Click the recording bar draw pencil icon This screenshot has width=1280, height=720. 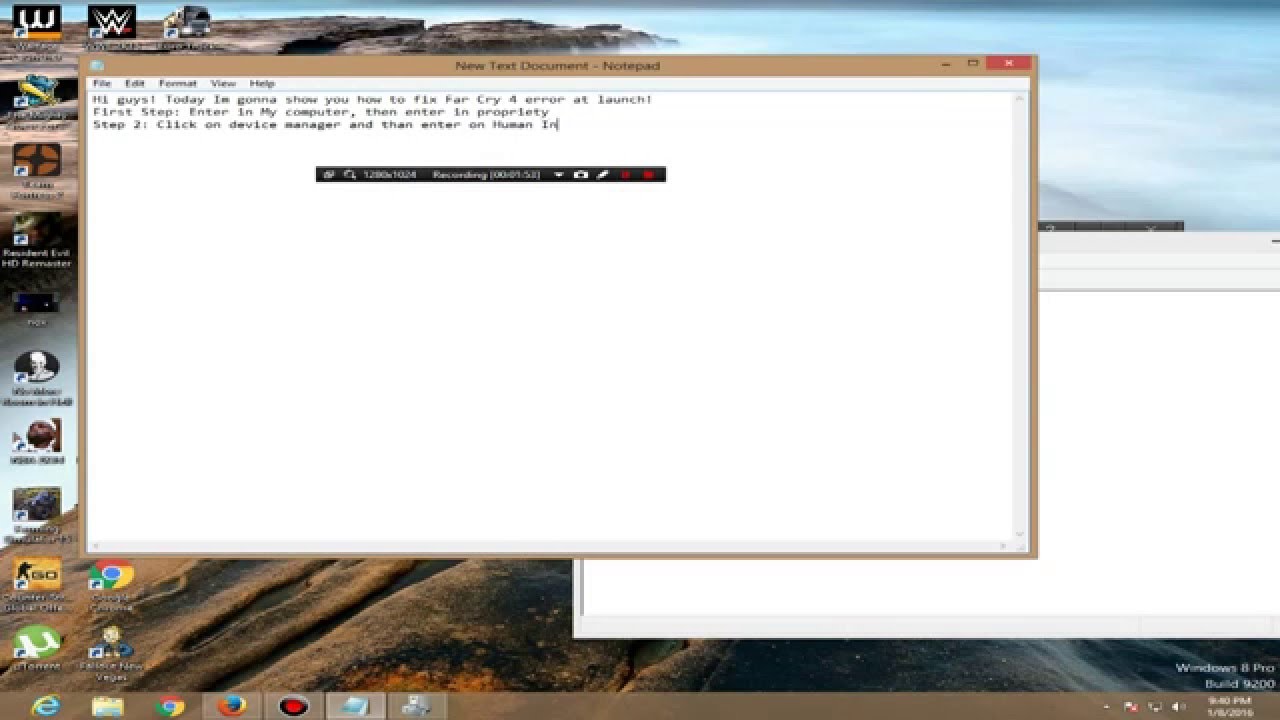603,175
